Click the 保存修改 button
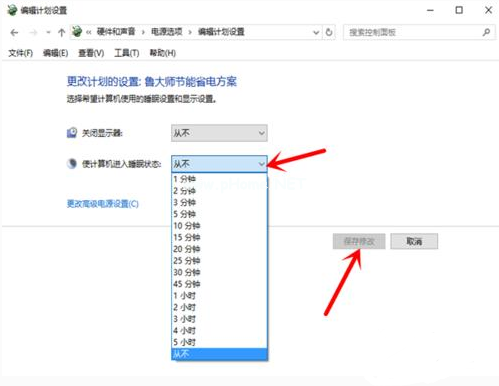 pyautogui.click(x=359, y=241)
